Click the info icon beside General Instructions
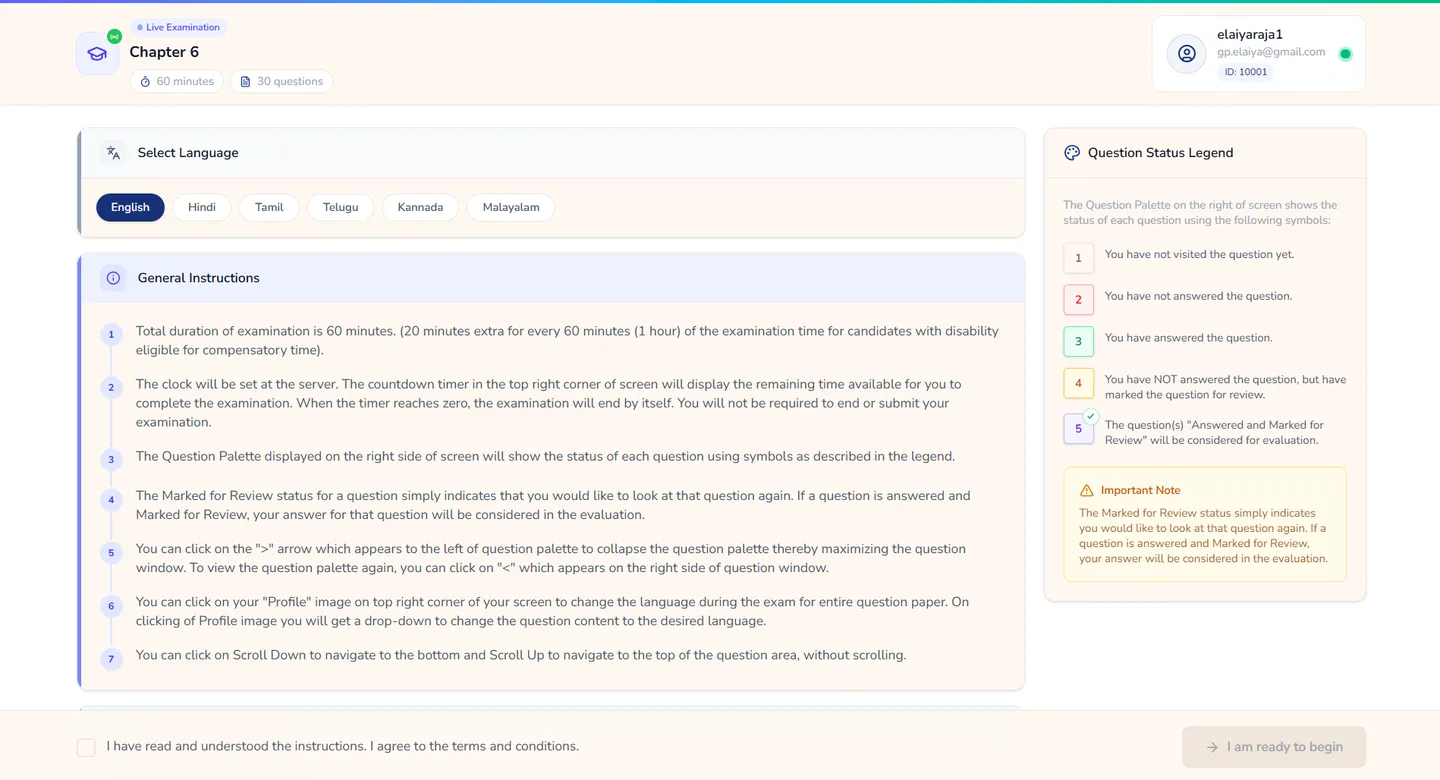This screenshot has height=780, width=1440. tap(113, 278)
